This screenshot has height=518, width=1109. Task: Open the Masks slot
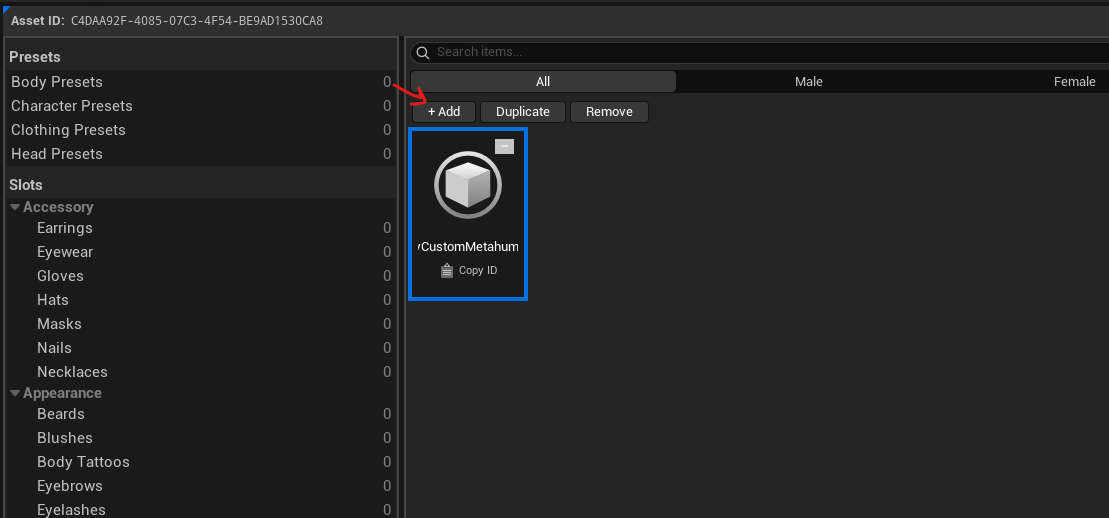[x=201, y=324]
